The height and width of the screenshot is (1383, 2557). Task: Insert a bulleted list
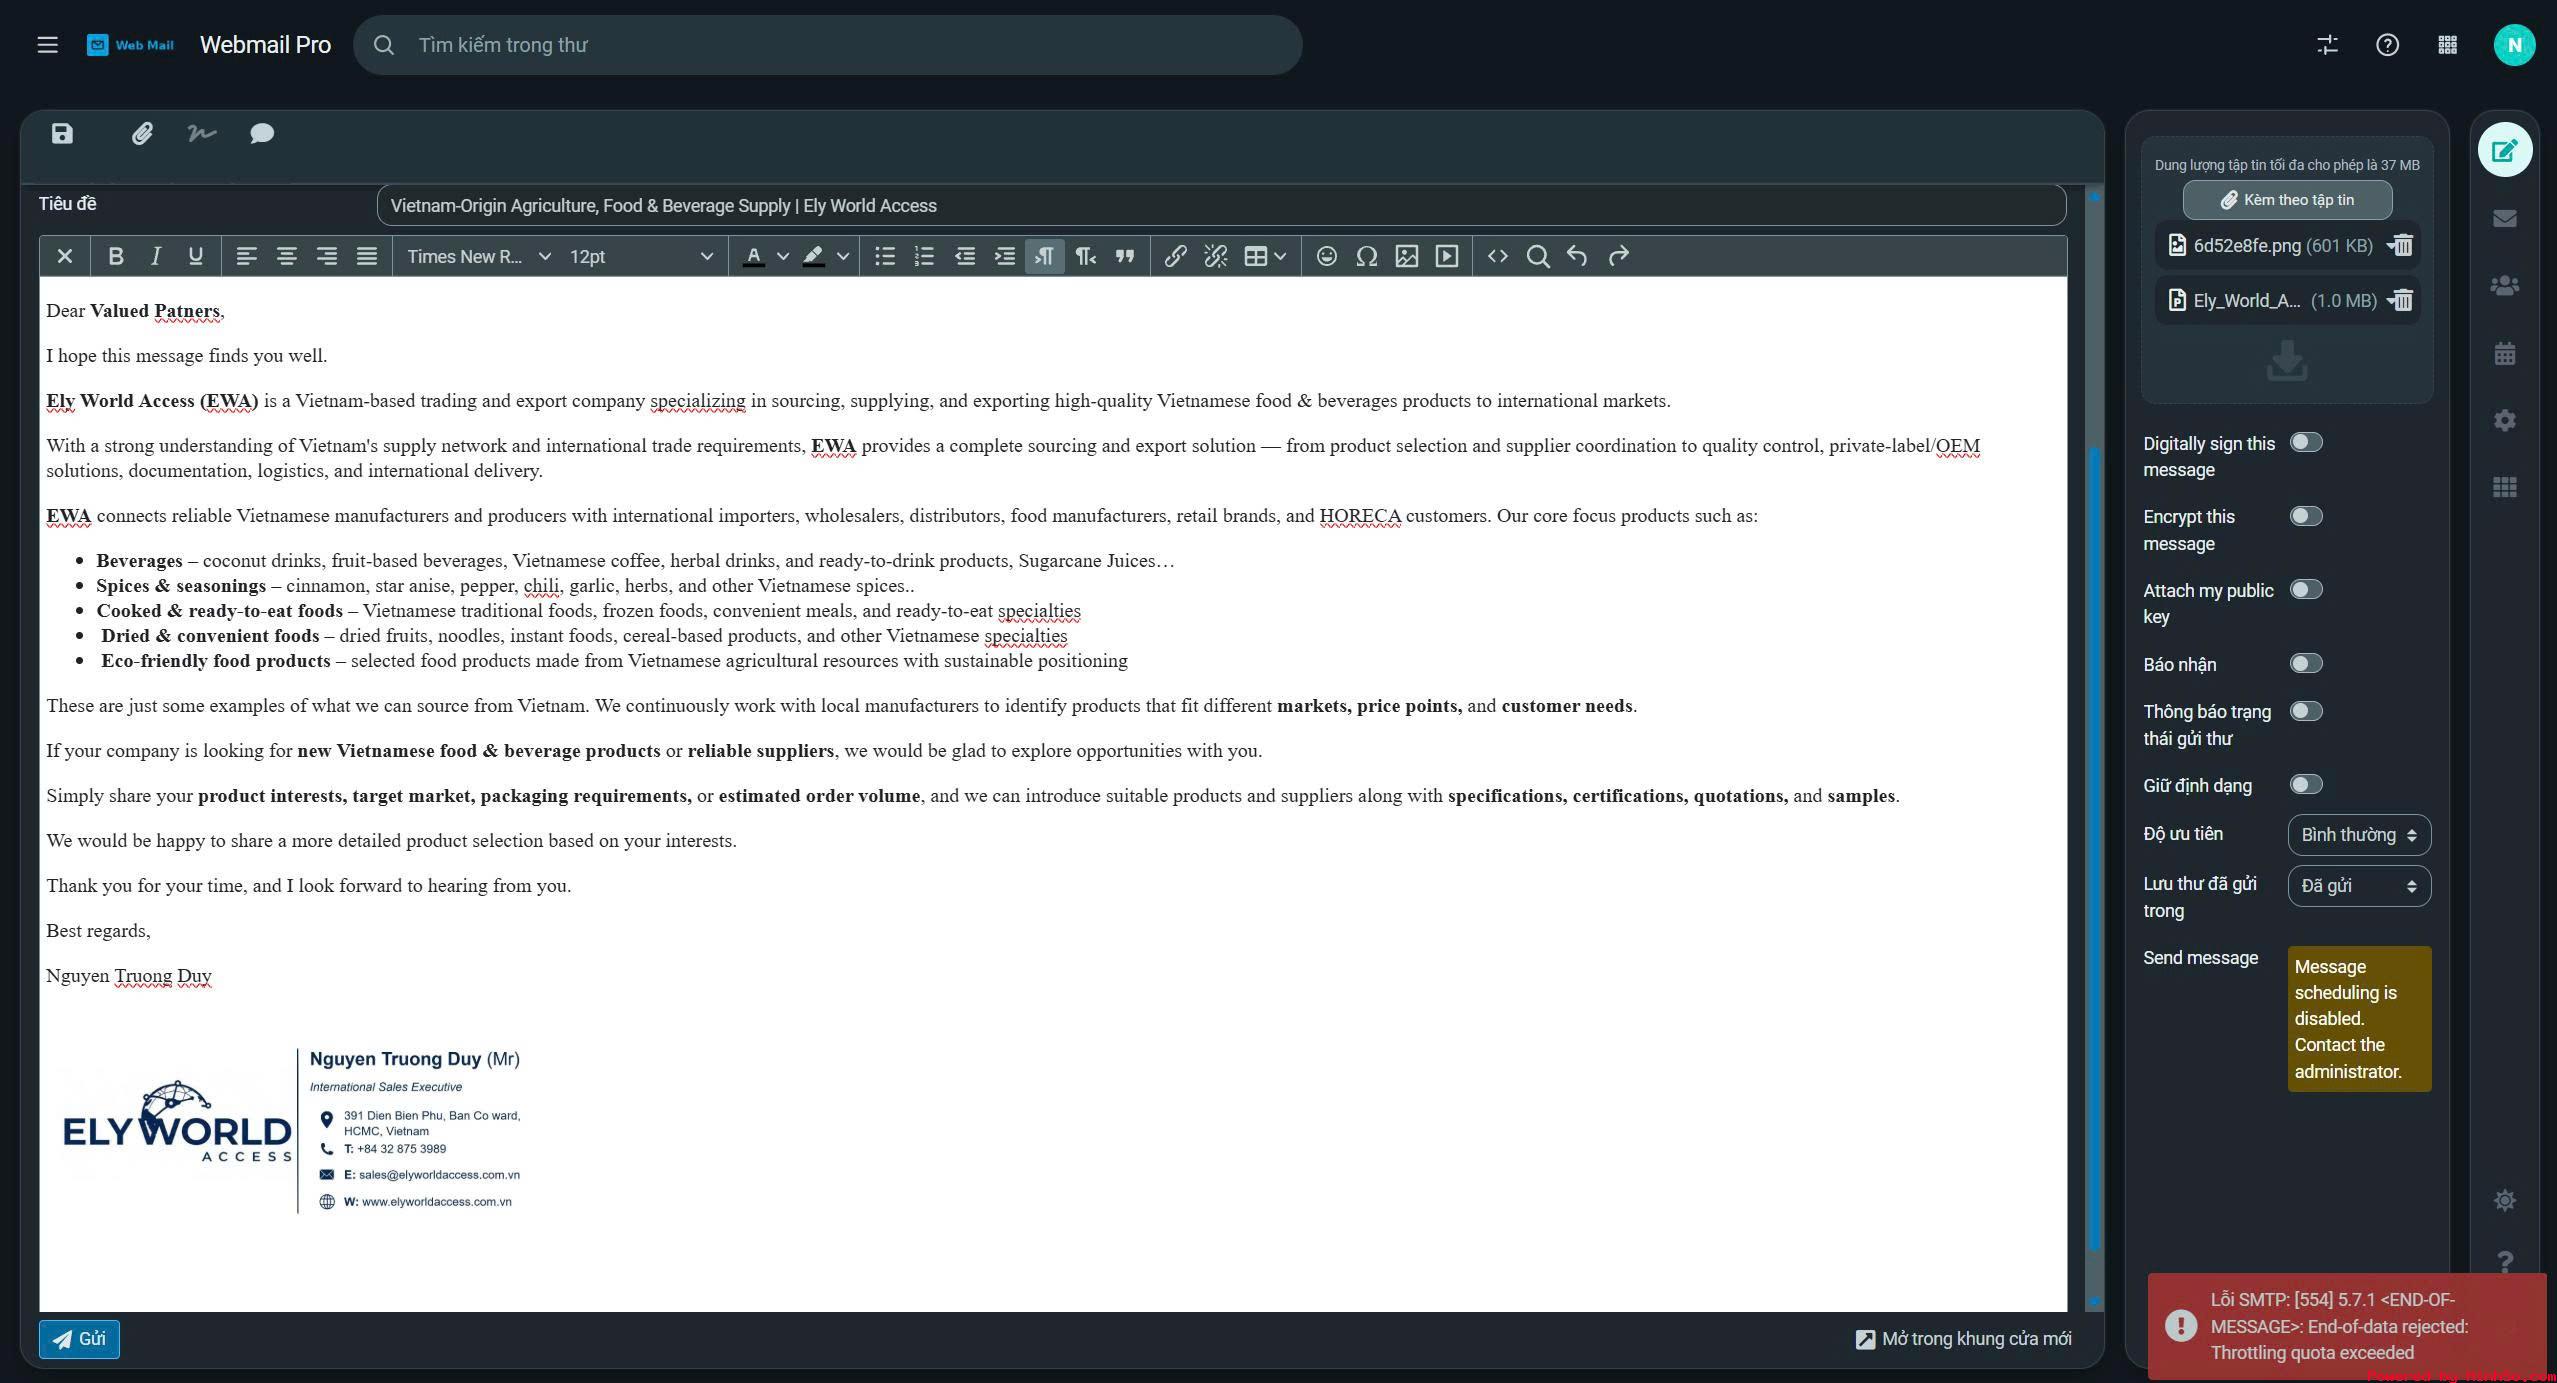884,256
